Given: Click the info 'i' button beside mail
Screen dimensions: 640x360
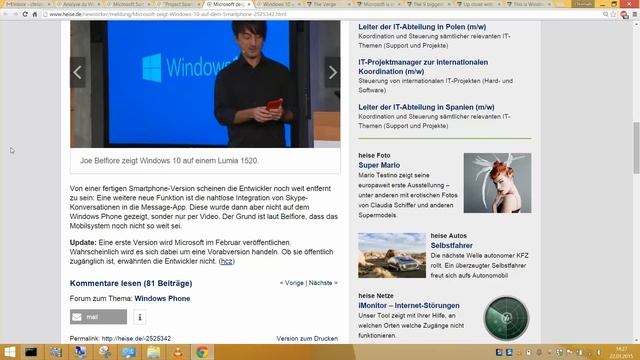Looking at the screenshot, I should [x=140, y=317].
